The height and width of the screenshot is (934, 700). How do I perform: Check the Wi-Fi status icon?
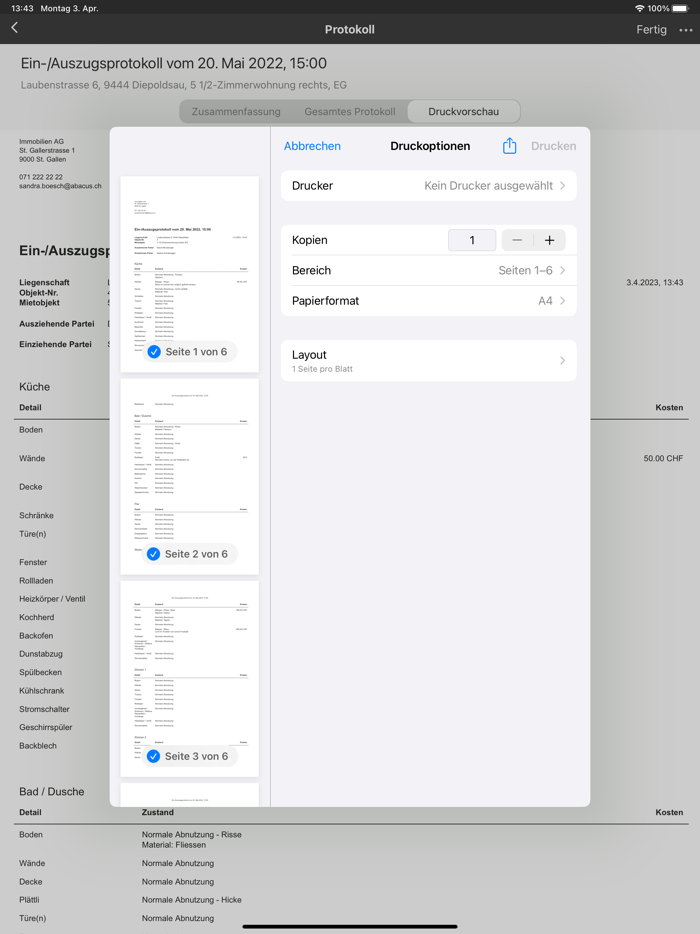640,8
